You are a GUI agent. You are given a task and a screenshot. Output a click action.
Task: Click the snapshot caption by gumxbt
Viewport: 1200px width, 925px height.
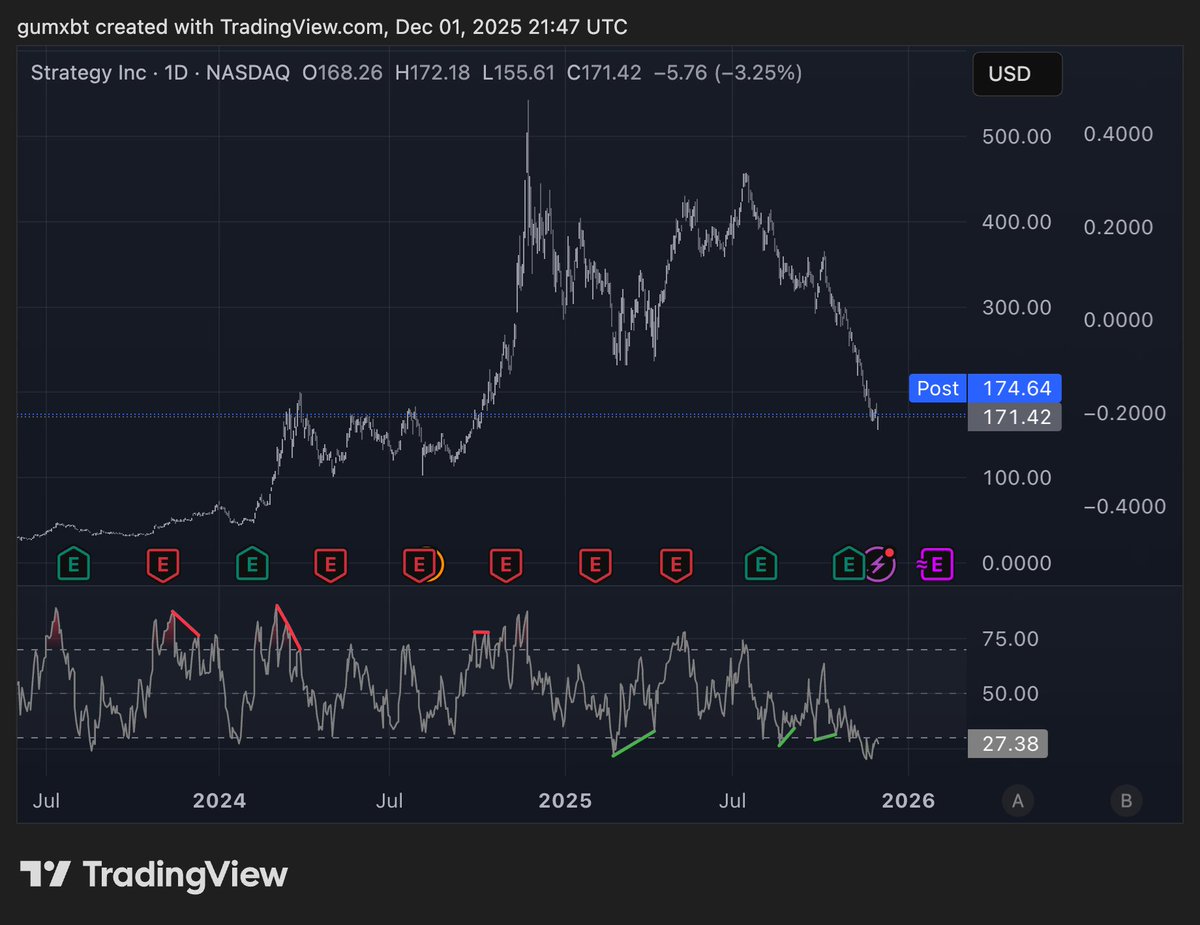tap(323, 27)
